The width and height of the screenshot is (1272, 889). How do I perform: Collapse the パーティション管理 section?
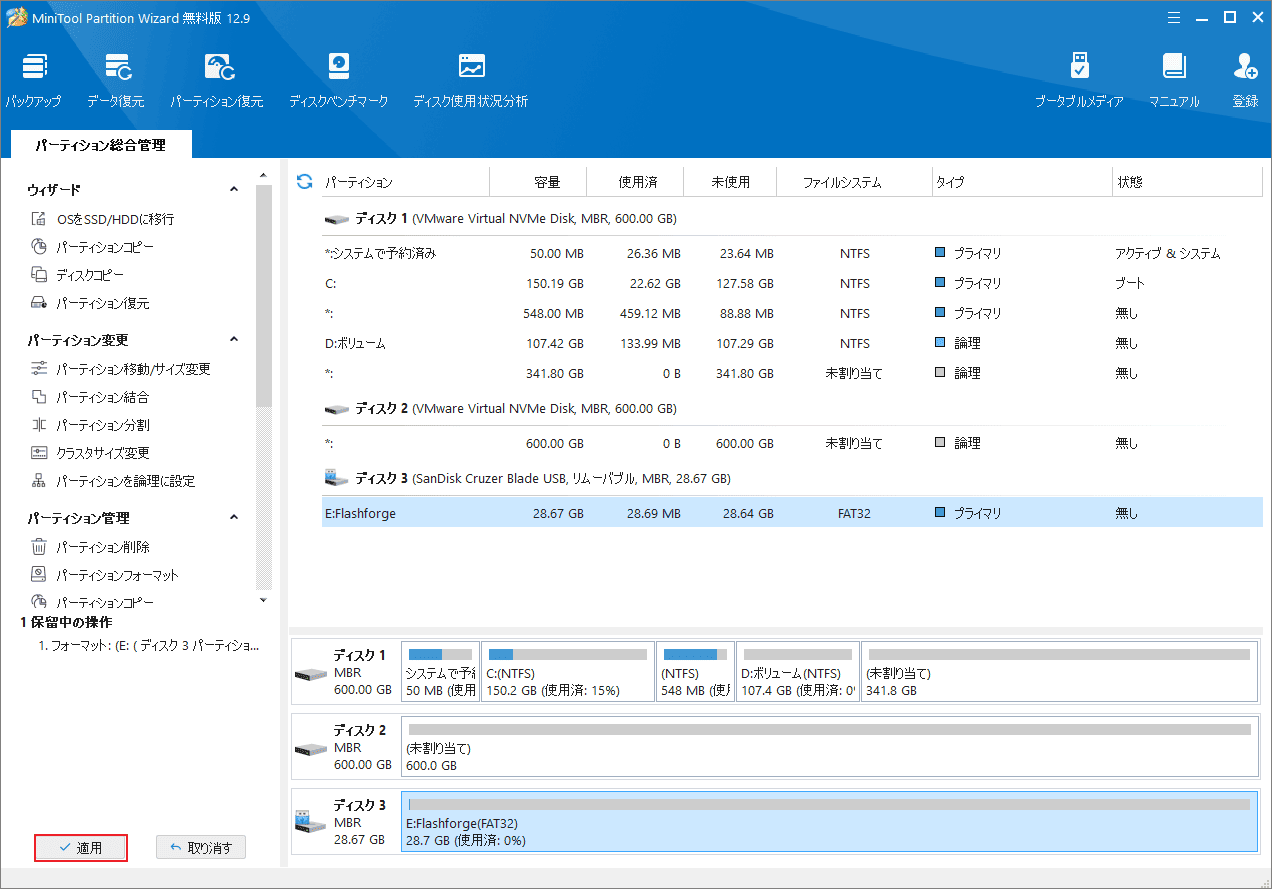pyautogui.click(x=234, y=518)
